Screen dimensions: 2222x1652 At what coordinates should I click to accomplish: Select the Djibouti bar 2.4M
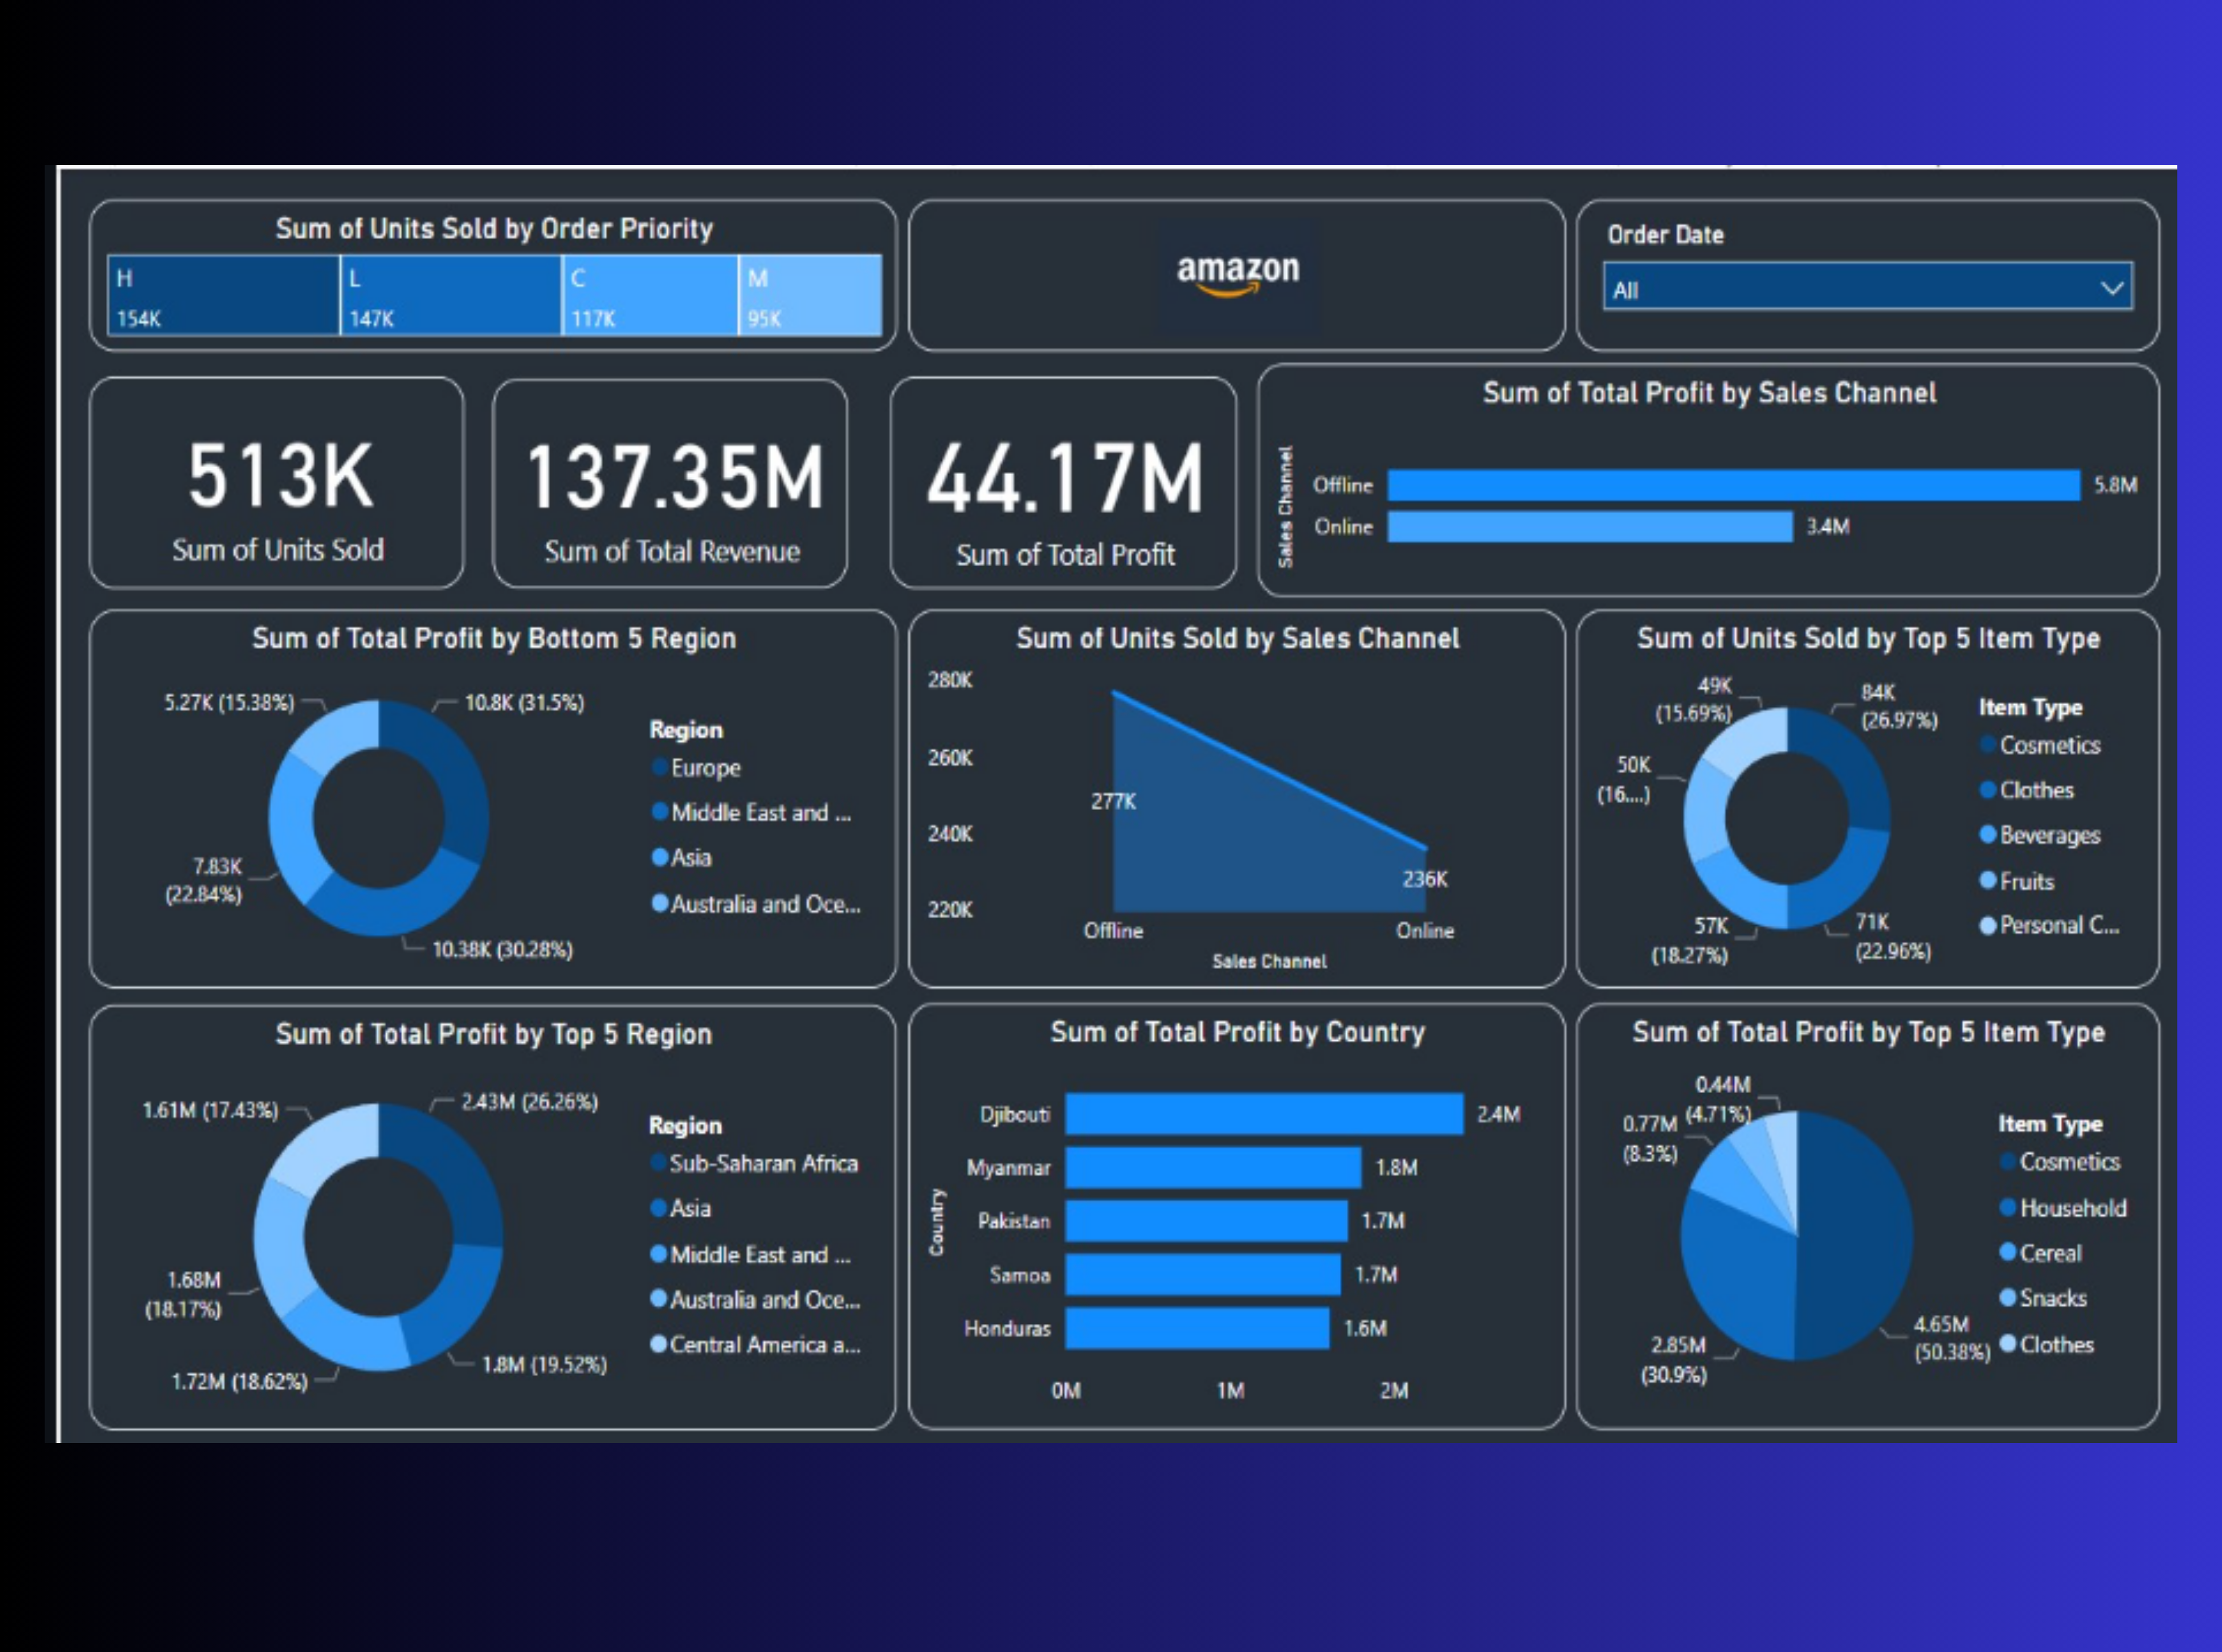tap(1264, 1114)
